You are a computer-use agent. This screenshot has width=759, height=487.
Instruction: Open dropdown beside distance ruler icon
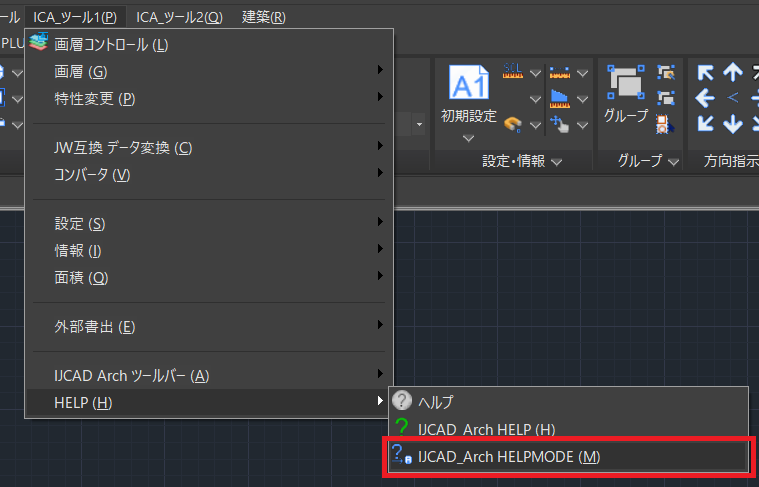(x=583, y=74)
